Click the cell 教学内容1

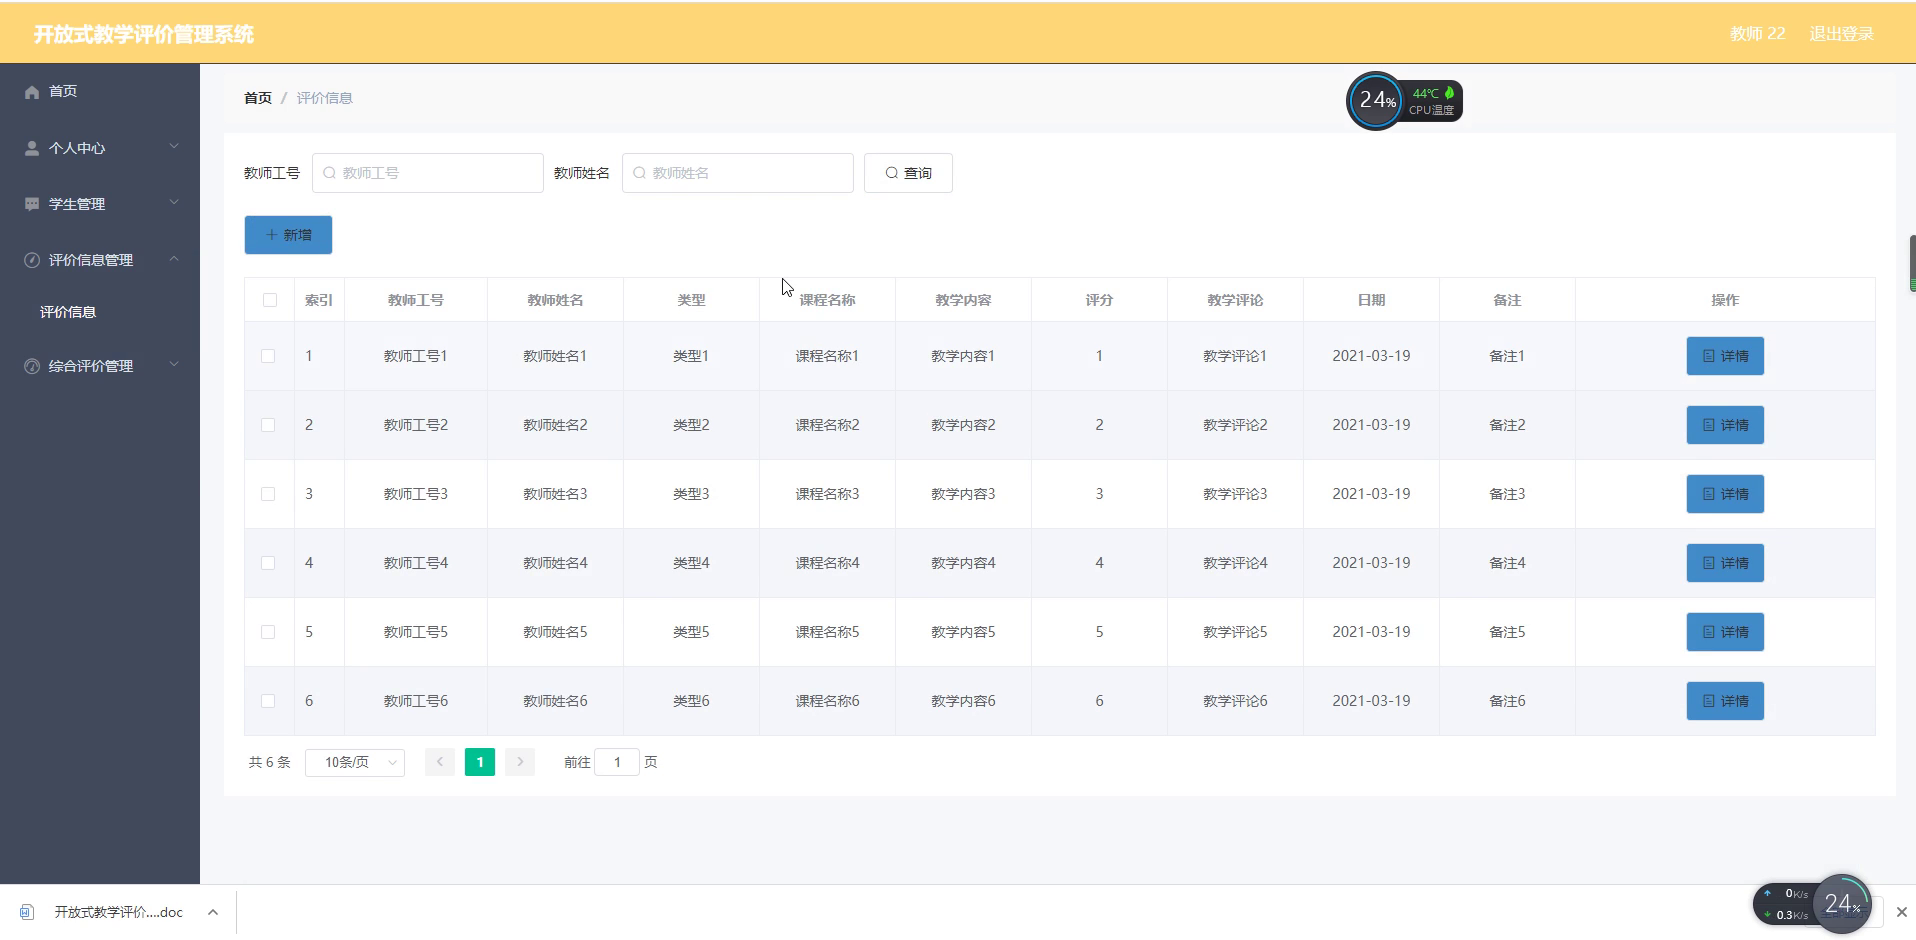pyautogui.click(x=963, y=356)
